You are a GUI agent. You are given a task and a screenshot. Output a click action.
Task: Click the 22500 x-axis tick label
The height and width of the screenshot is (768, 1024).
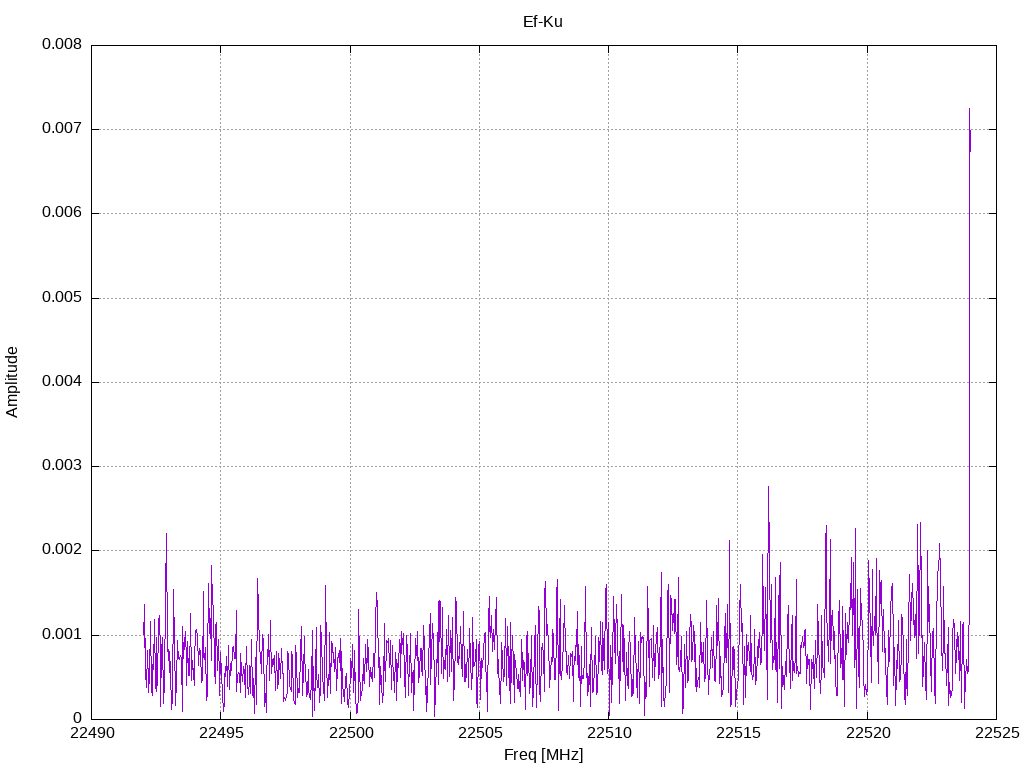pos(350,733)
